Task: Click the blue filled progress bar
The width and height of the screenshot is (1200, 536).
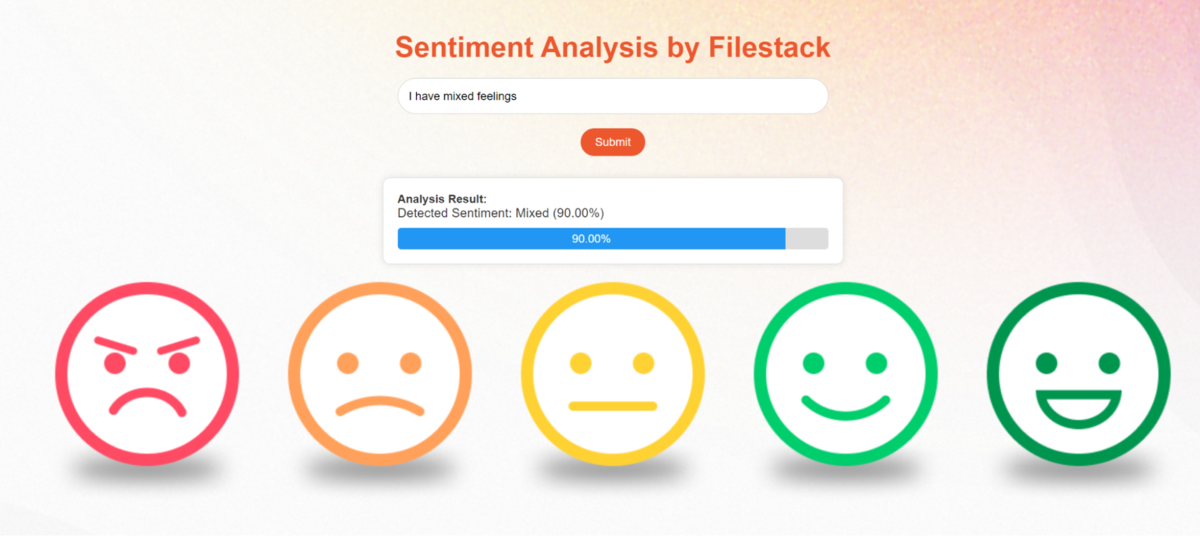Action: coord(500,239)
